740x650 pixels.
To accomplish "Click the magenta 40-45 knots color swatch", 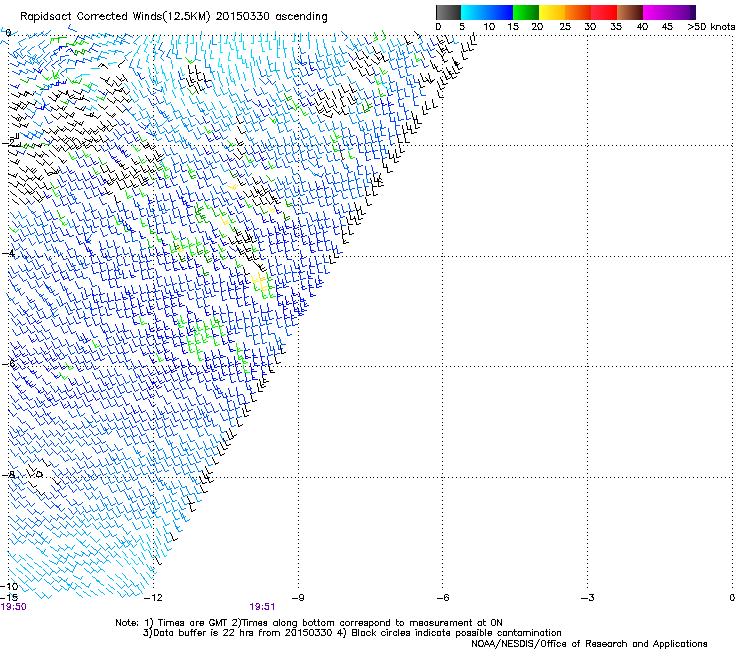I will [656, 12].
